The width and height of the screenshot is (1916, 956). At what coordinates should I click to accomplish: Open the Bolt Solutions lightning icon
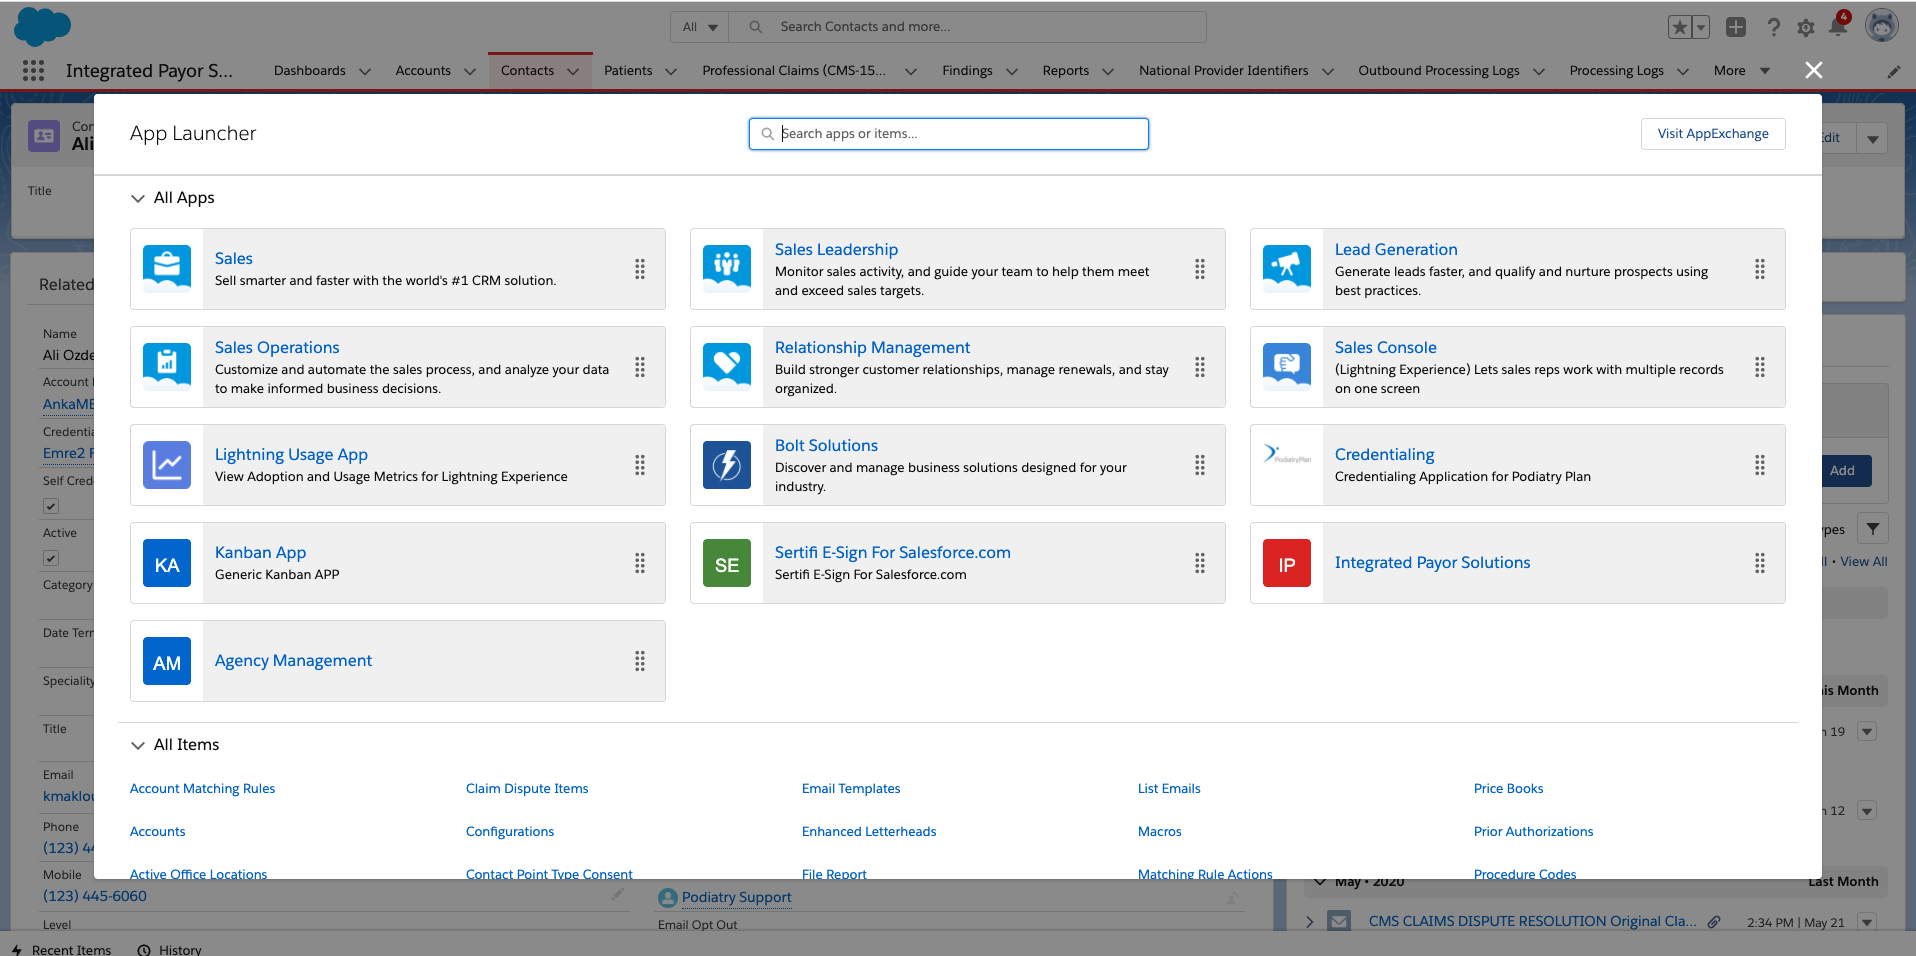click(727, 465)
